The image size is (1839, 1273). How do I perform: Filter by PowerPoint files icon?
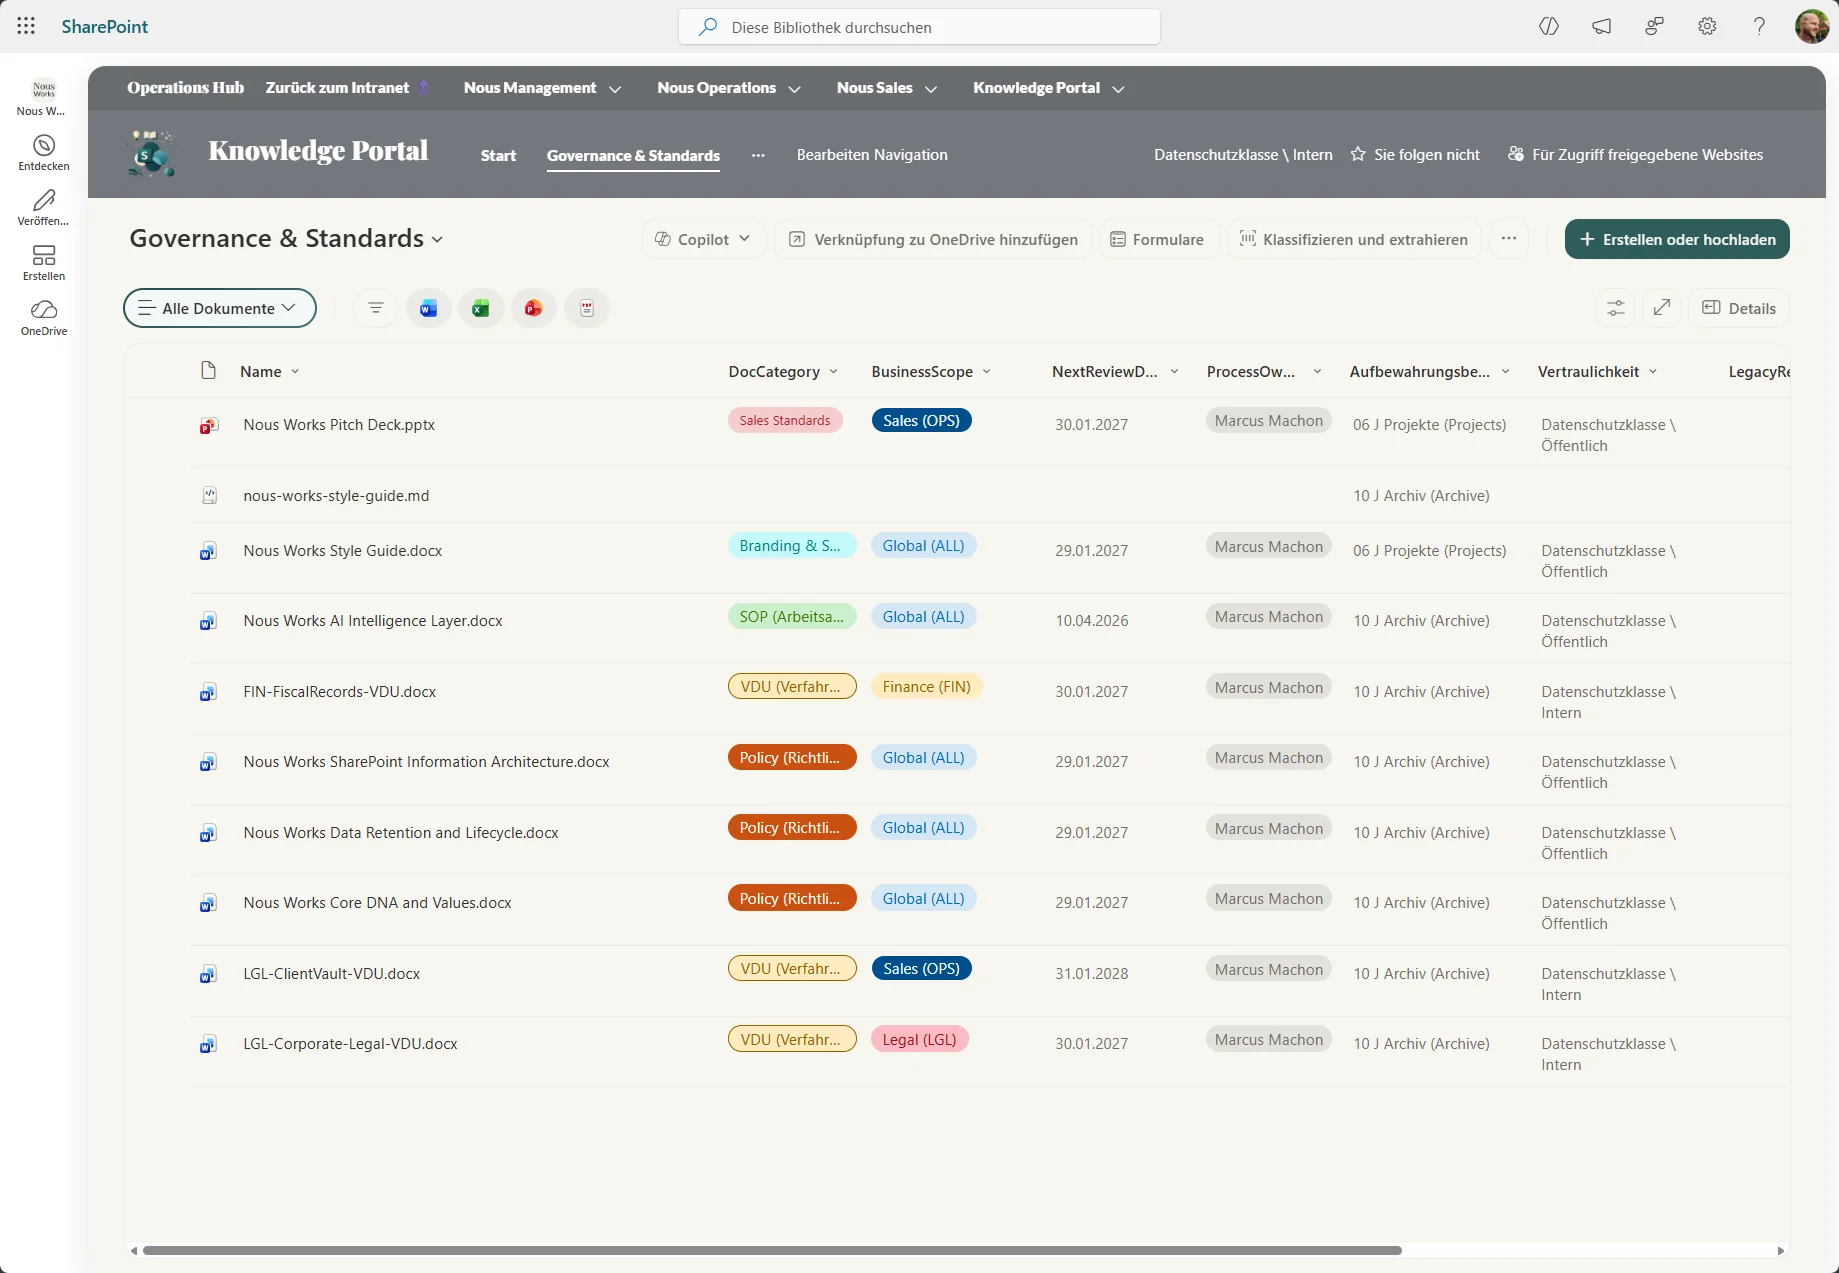pos(534,308)
